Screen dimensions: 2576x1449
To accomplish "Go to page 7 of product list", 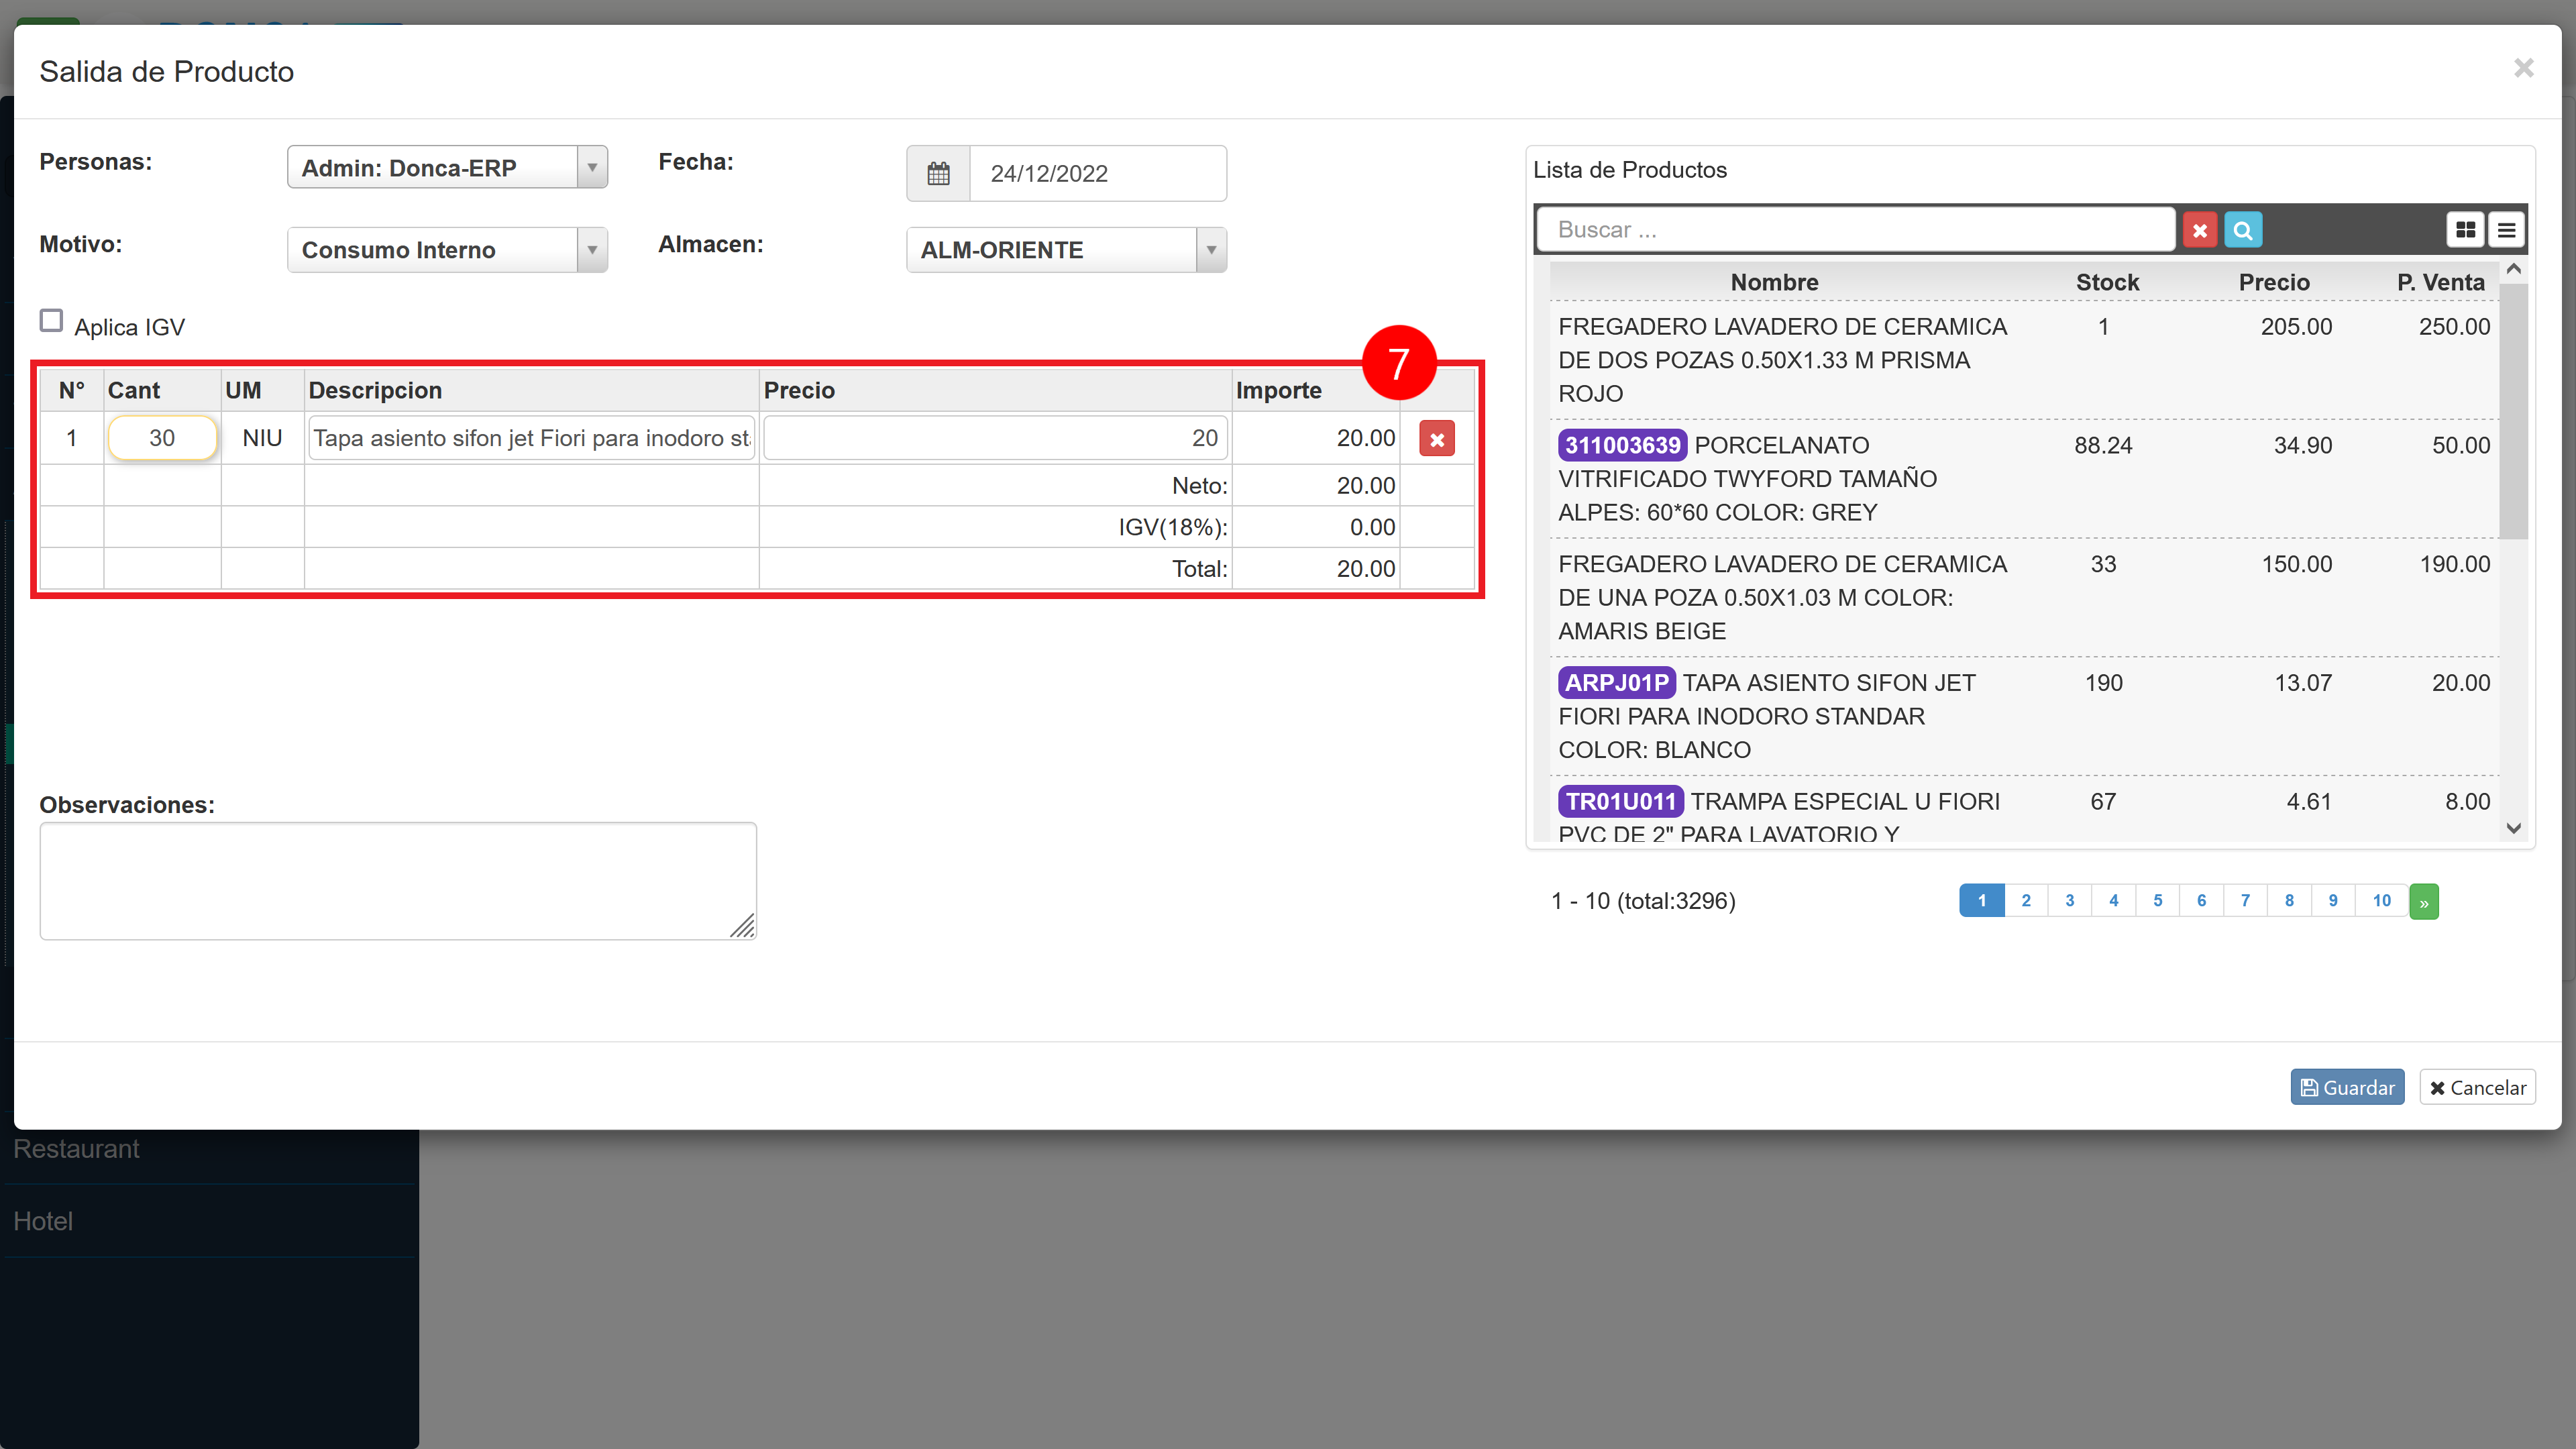I will tap(2245, 901).
